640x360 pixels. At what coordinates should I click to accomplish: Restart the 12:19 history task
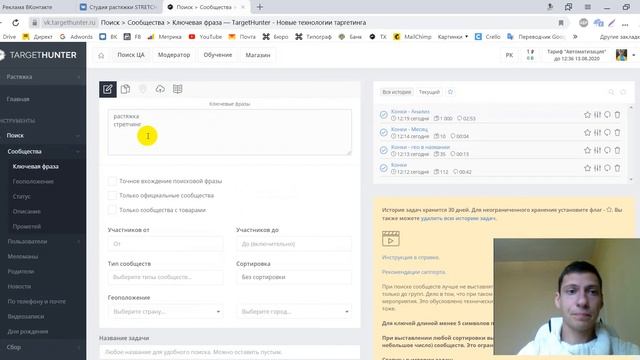pyautogui.click(x=607, y=115)
